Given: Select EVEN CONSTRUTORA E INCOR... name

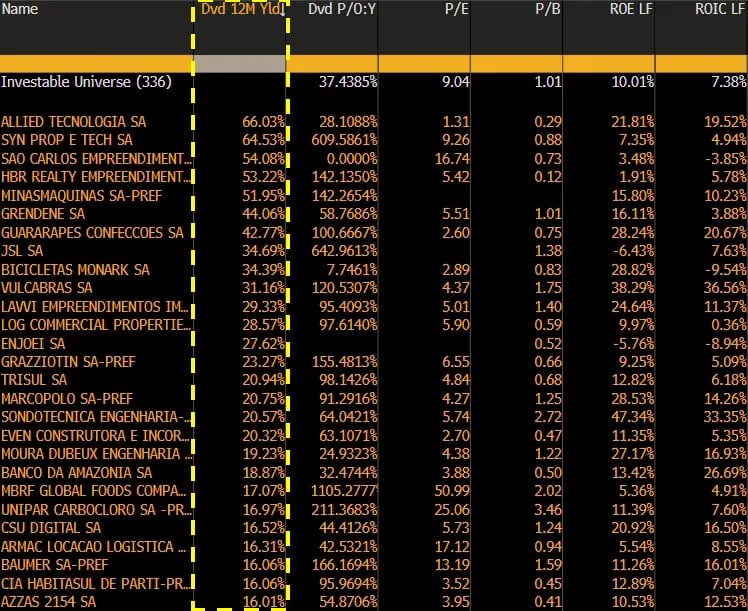Looking at the screenshot, I should [x=95, y=435].
